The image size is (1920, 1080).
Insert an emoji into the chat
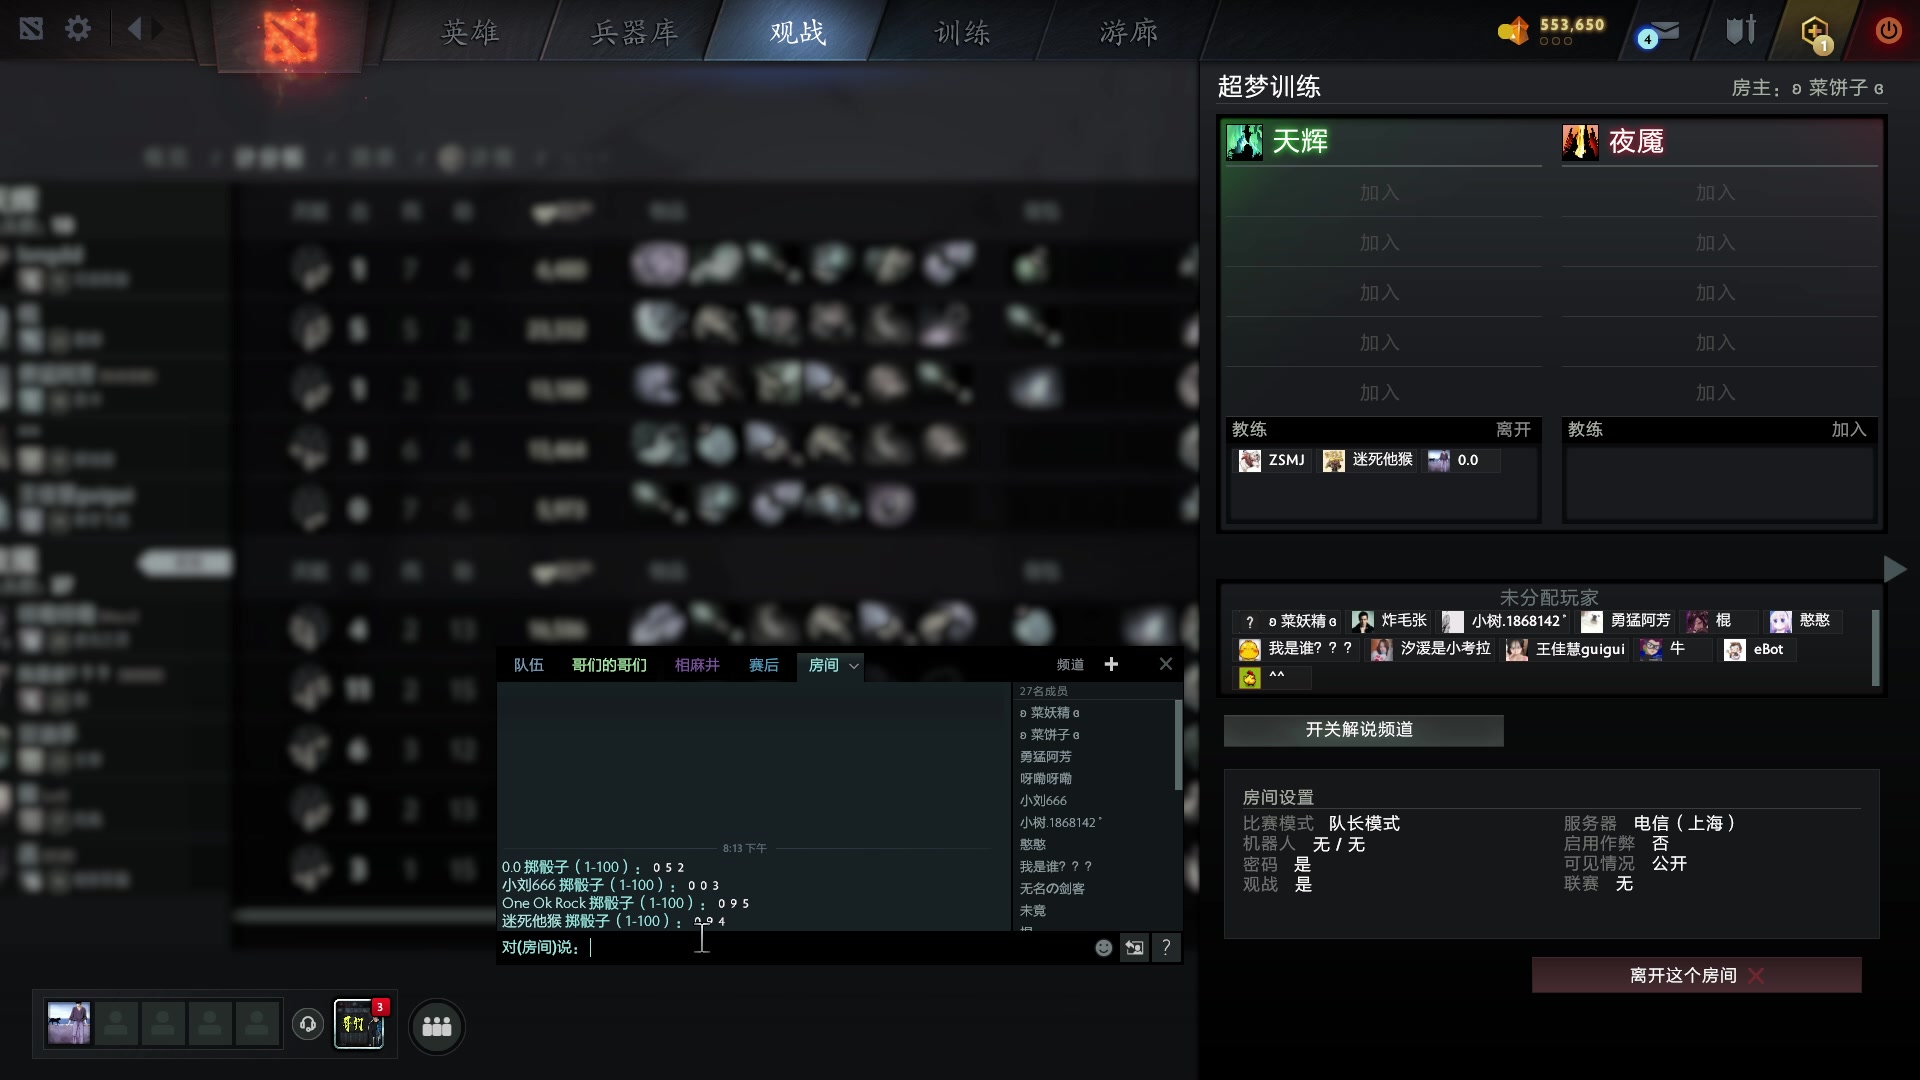[1103, 947]
